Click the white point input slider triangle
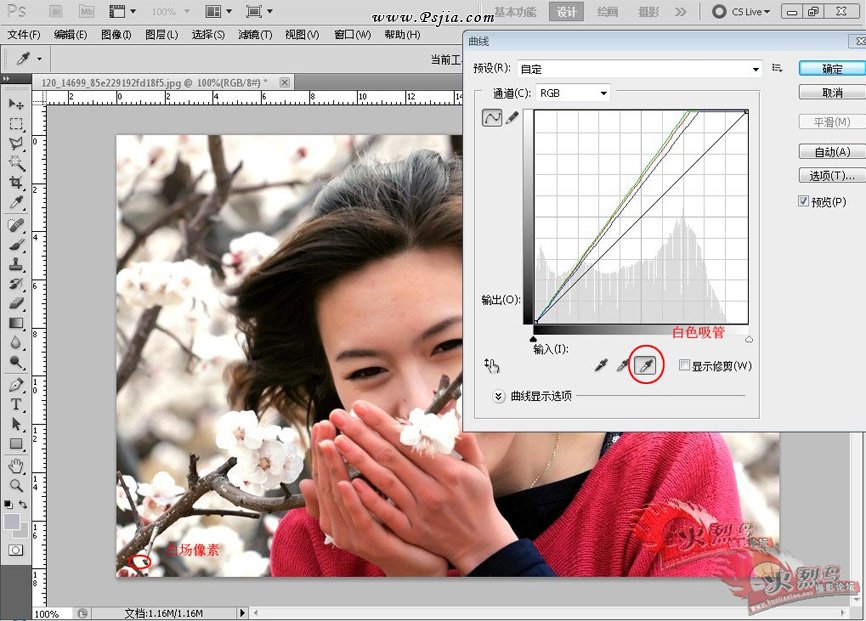 pos(748,339)
